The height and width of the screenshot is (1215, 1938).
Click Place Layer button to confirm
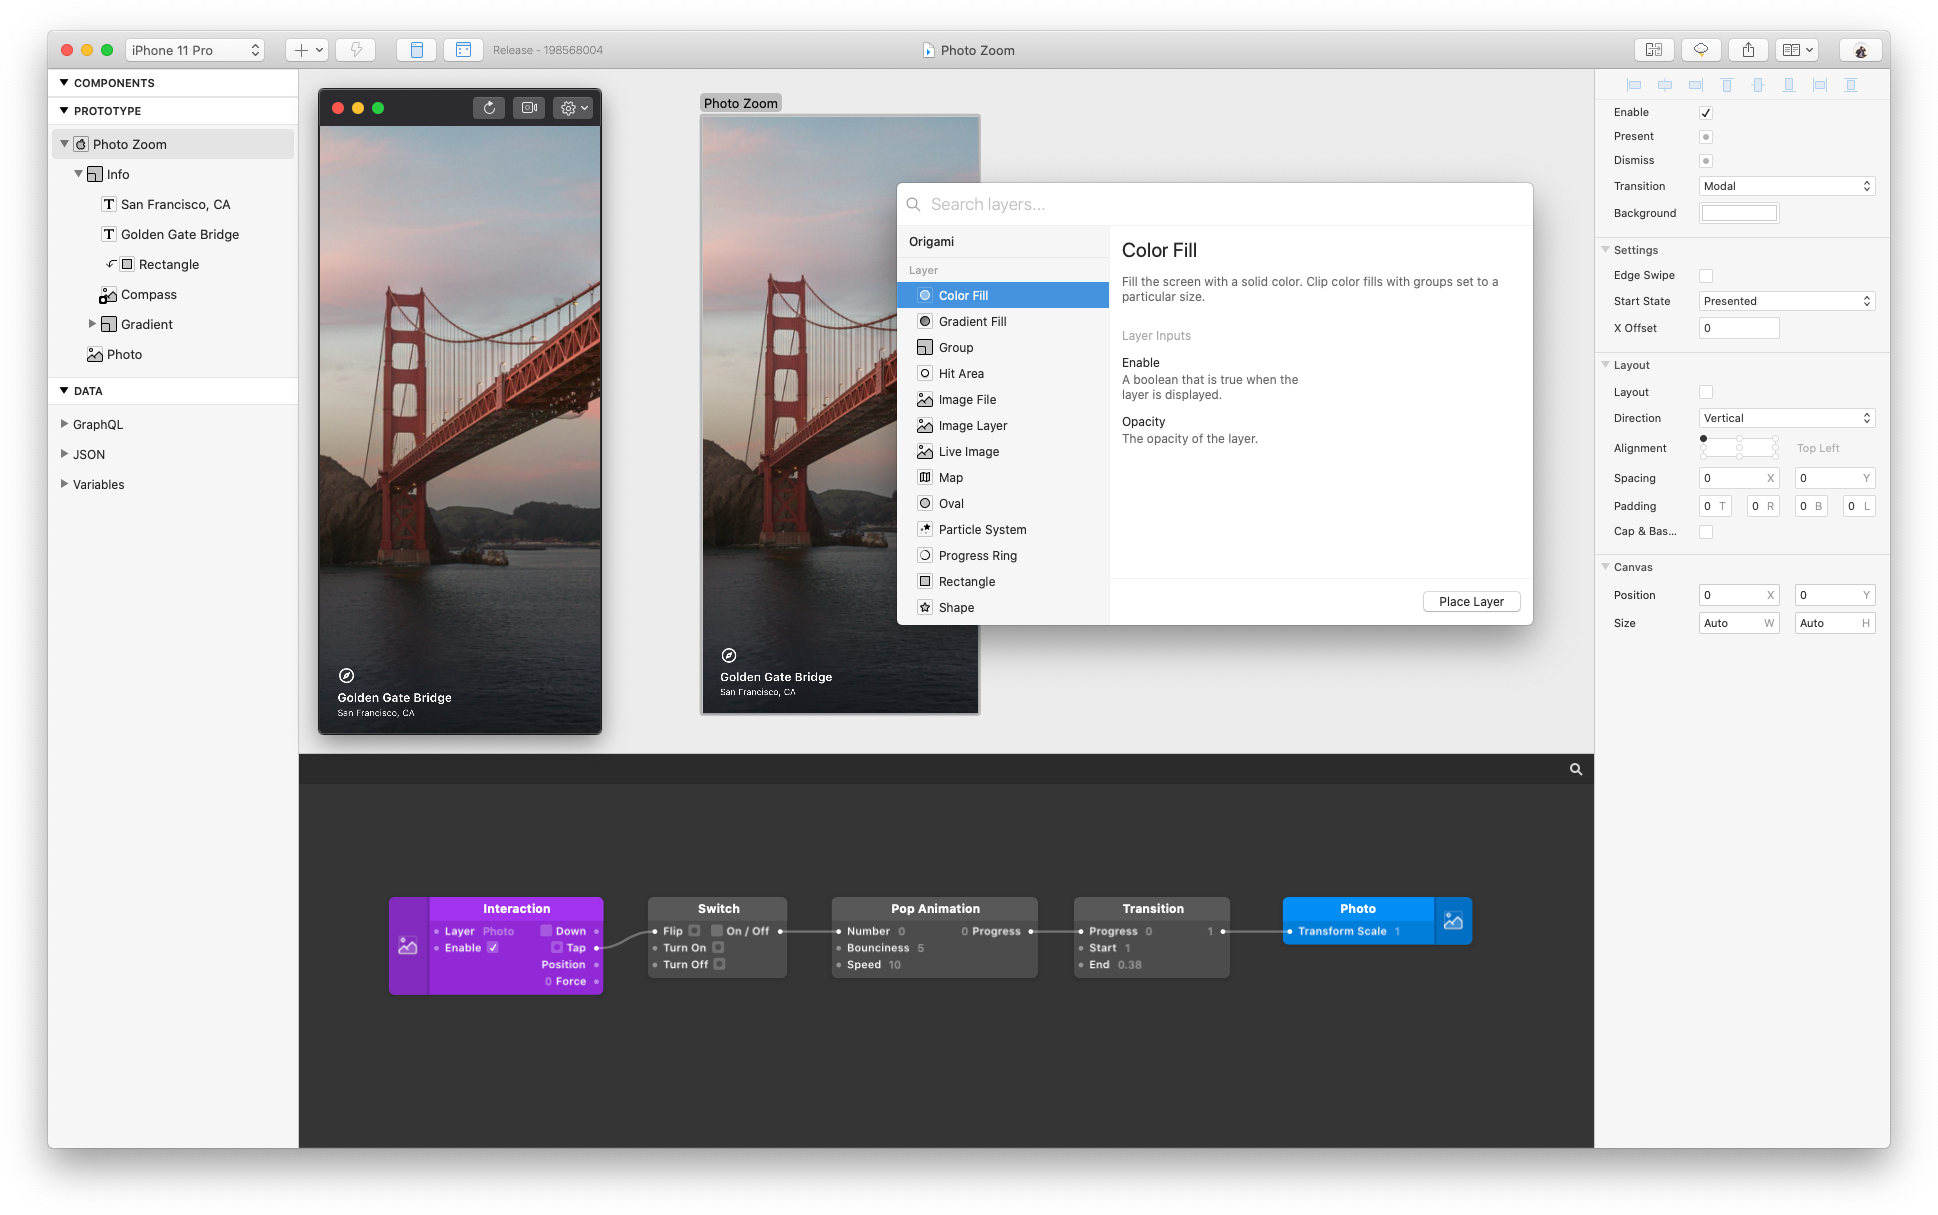(x=1471, y=602)
